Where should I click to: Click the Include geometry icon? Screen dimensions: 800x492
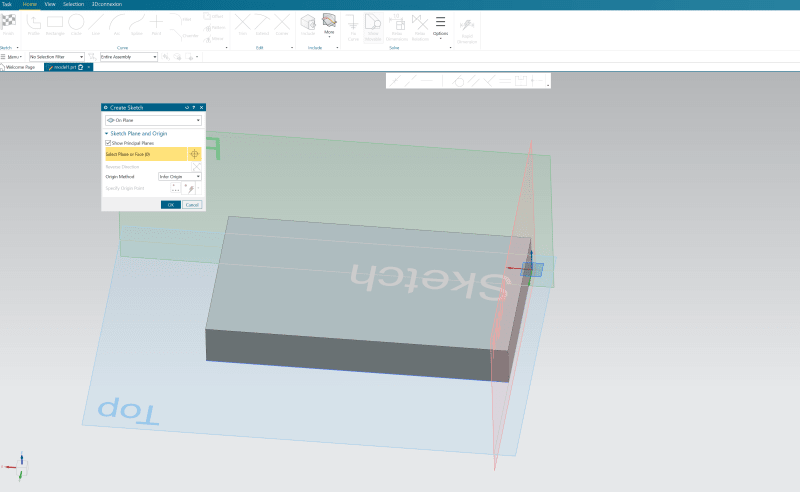click(308, 22)
